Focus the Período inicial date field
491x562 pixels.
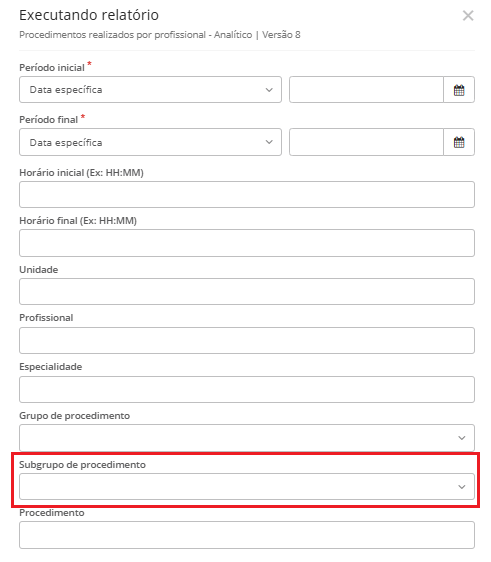[x=366, y=90]
